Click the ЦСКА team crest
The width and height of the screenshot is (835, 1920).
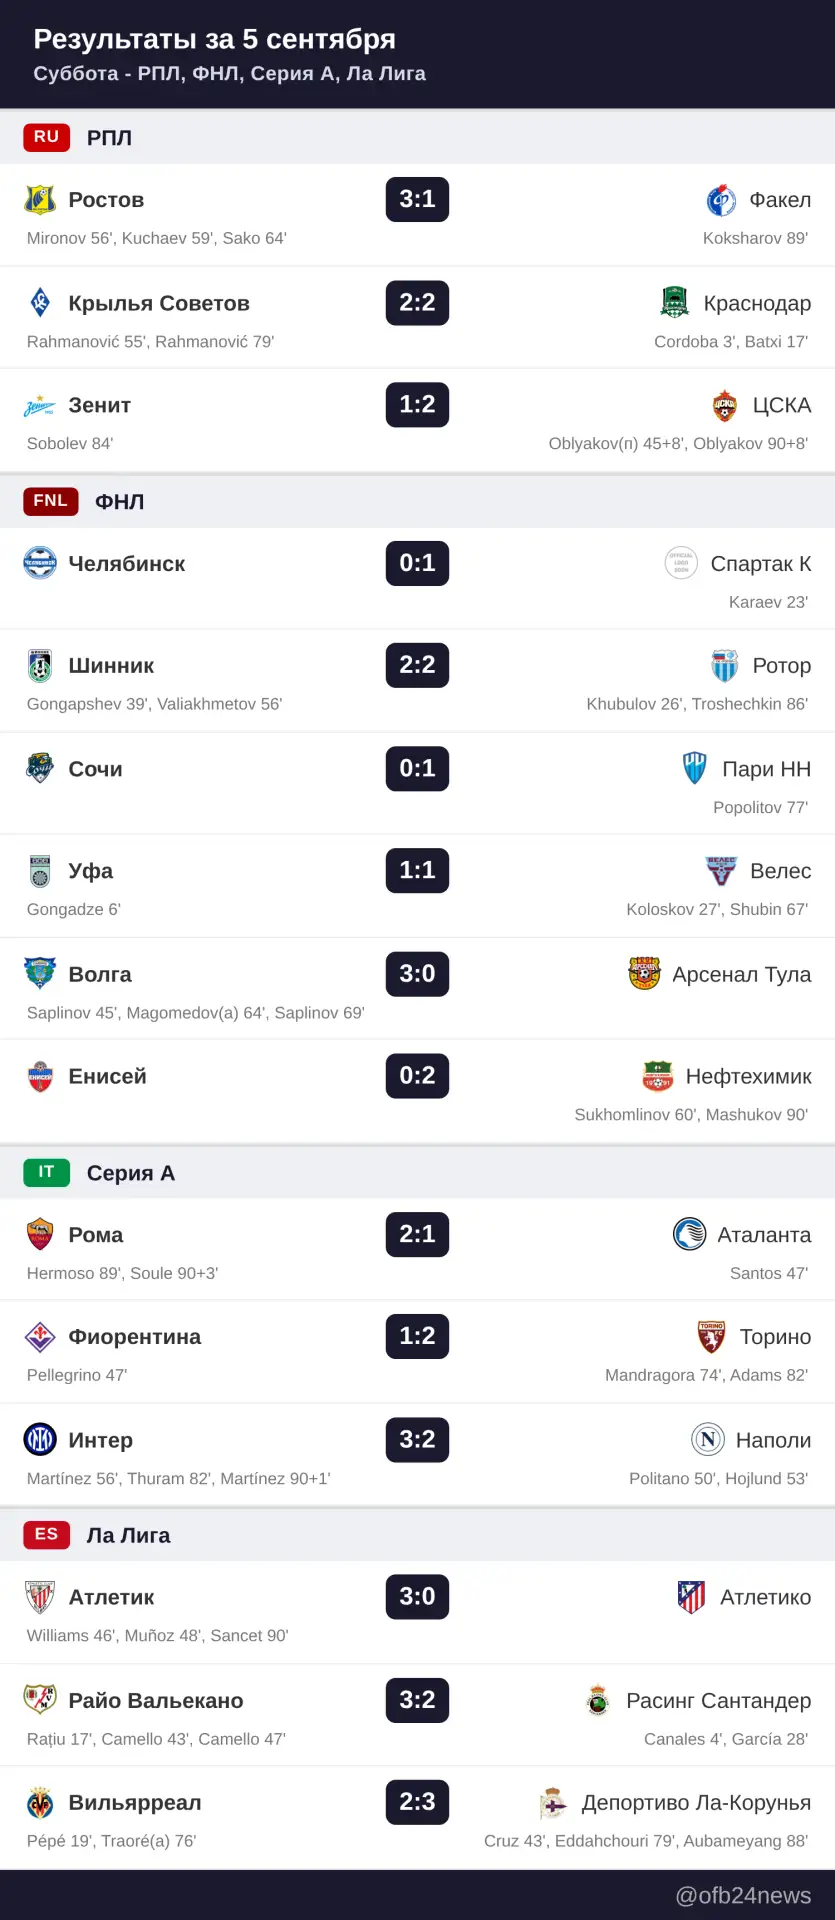click(x=724, y=406)
